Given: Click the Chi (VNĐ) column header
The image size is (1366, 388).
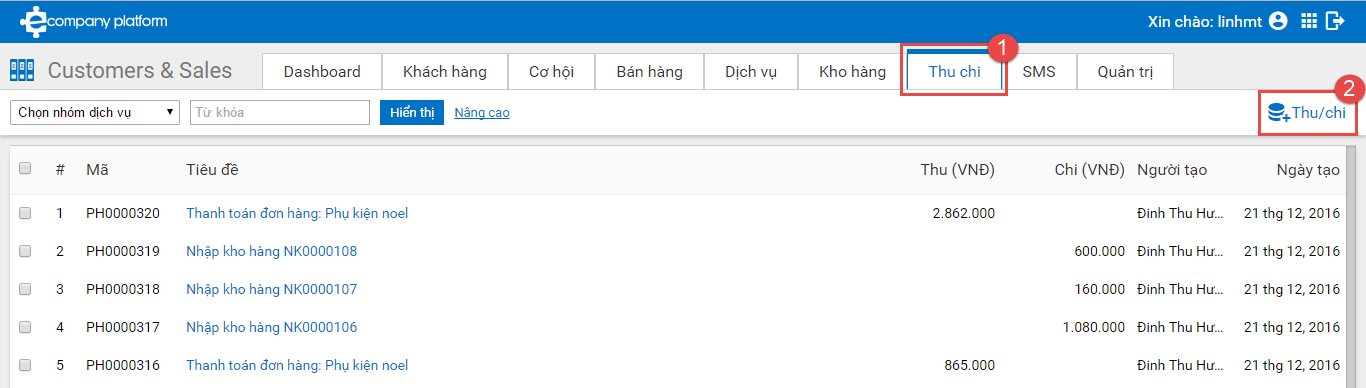Looking at the screenshot, I should tap(1090, 170).
